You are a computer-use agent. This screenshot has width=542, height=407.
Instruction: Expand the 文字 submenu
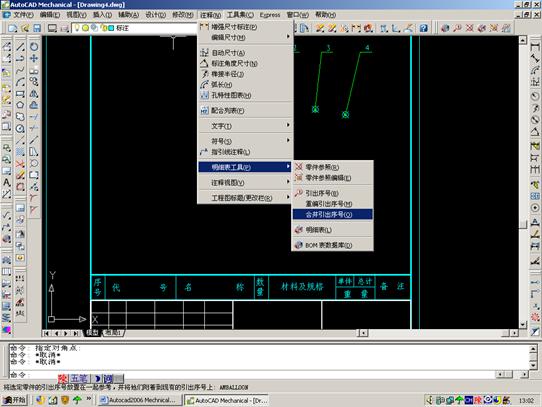coord(245,126)
